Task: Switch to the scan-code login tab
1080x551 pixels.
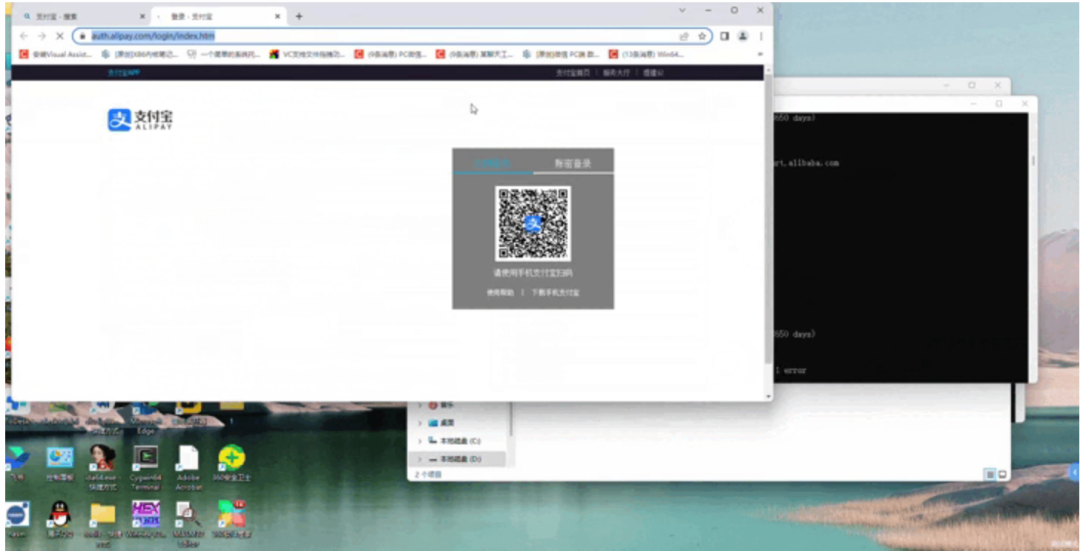Action: pyautogui.click(x=492, y=163)
